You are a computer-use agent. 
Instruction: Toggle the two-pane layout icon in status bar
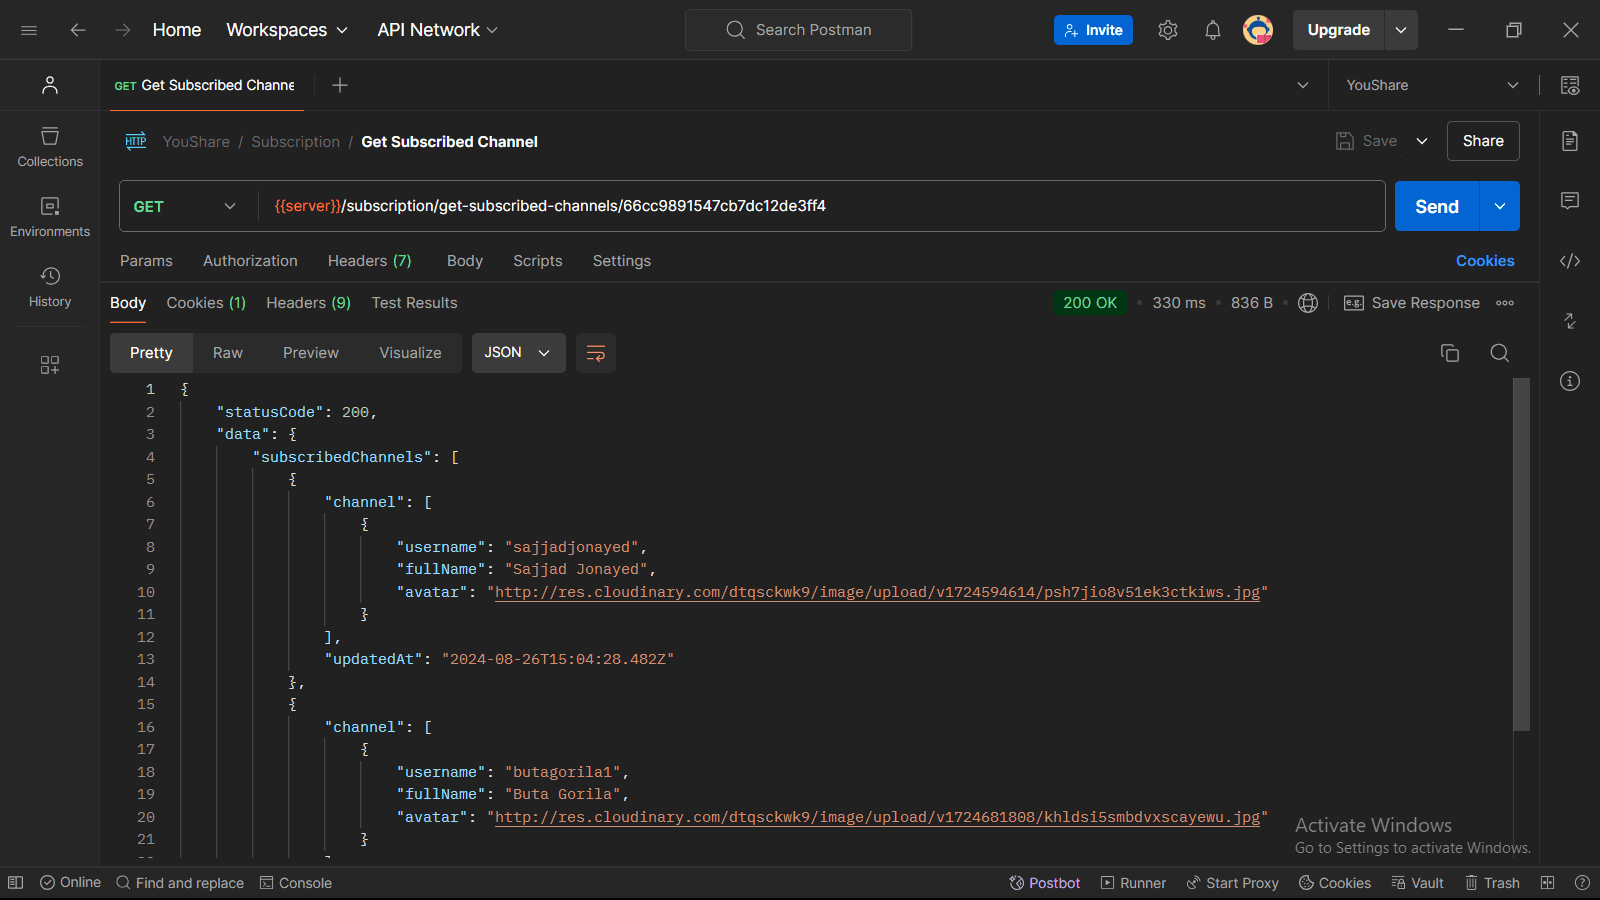1547,883
